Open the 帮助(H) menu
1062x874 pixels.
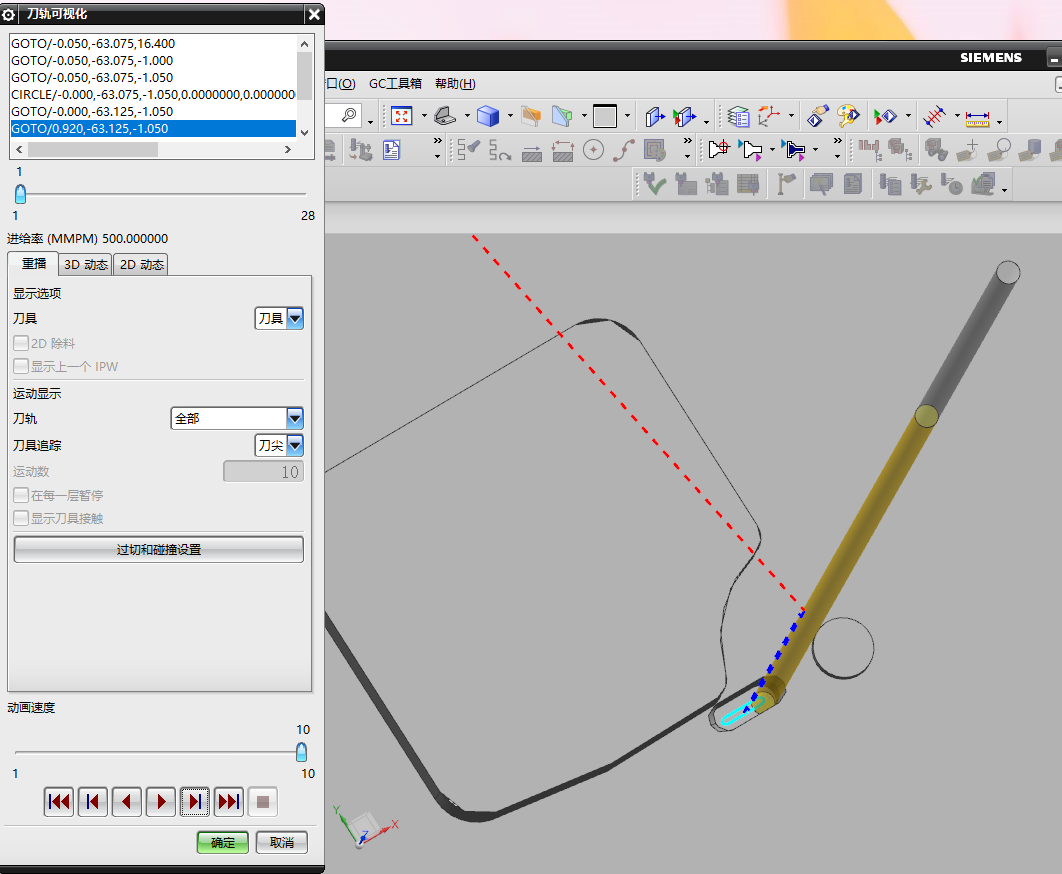(455, 84)
